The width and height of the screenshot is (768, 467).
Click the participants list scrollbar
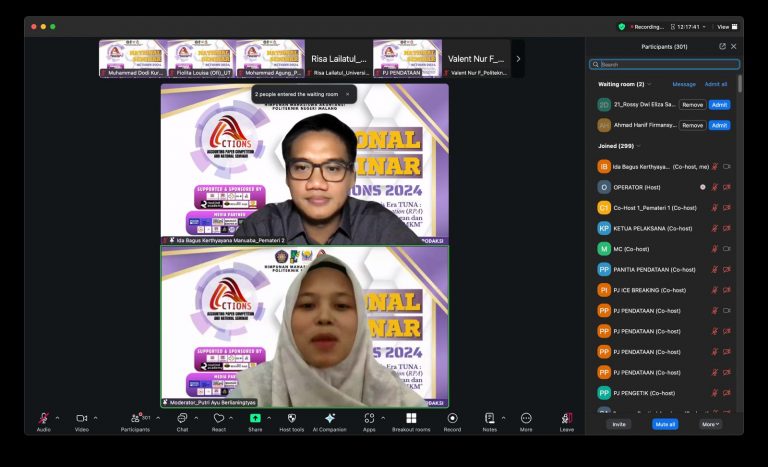click(x=740, y=83)
